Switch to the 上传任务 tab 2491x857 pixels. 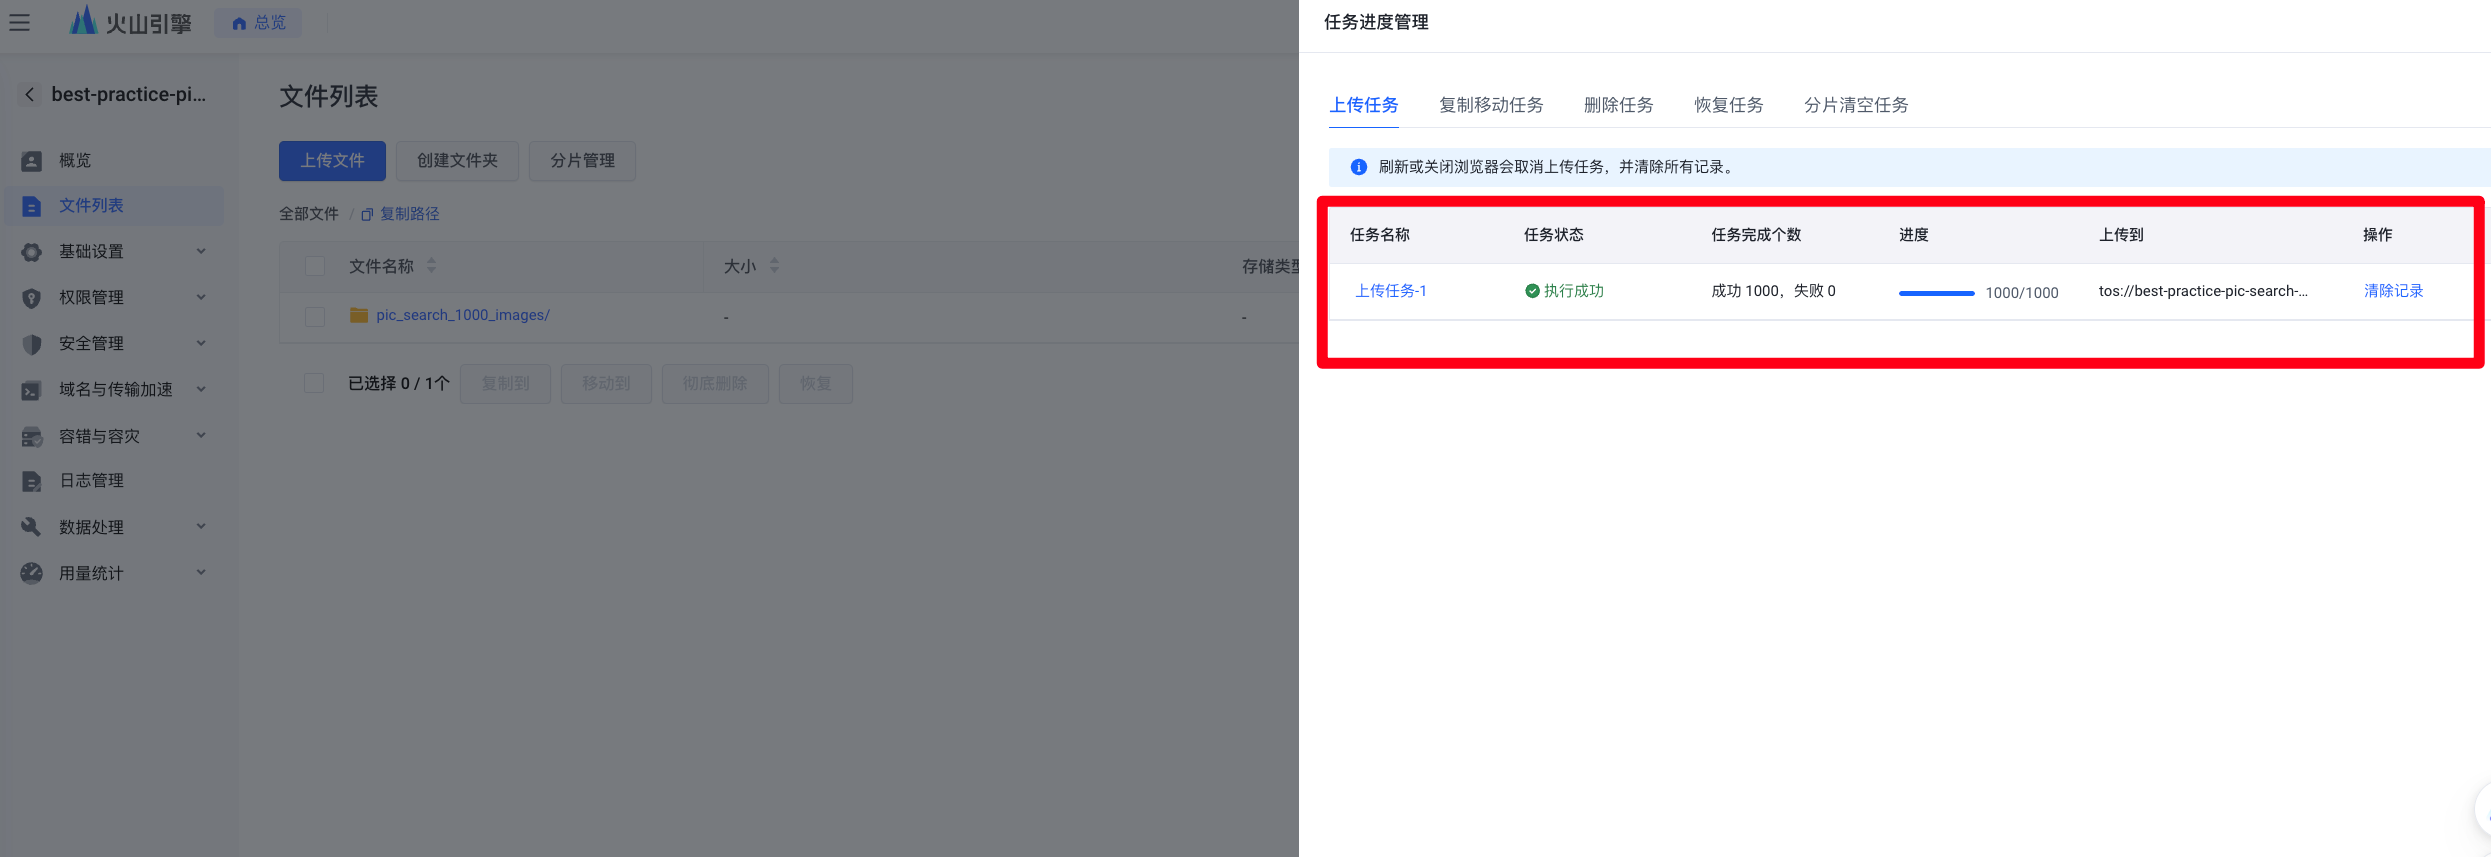(1364, 105)
